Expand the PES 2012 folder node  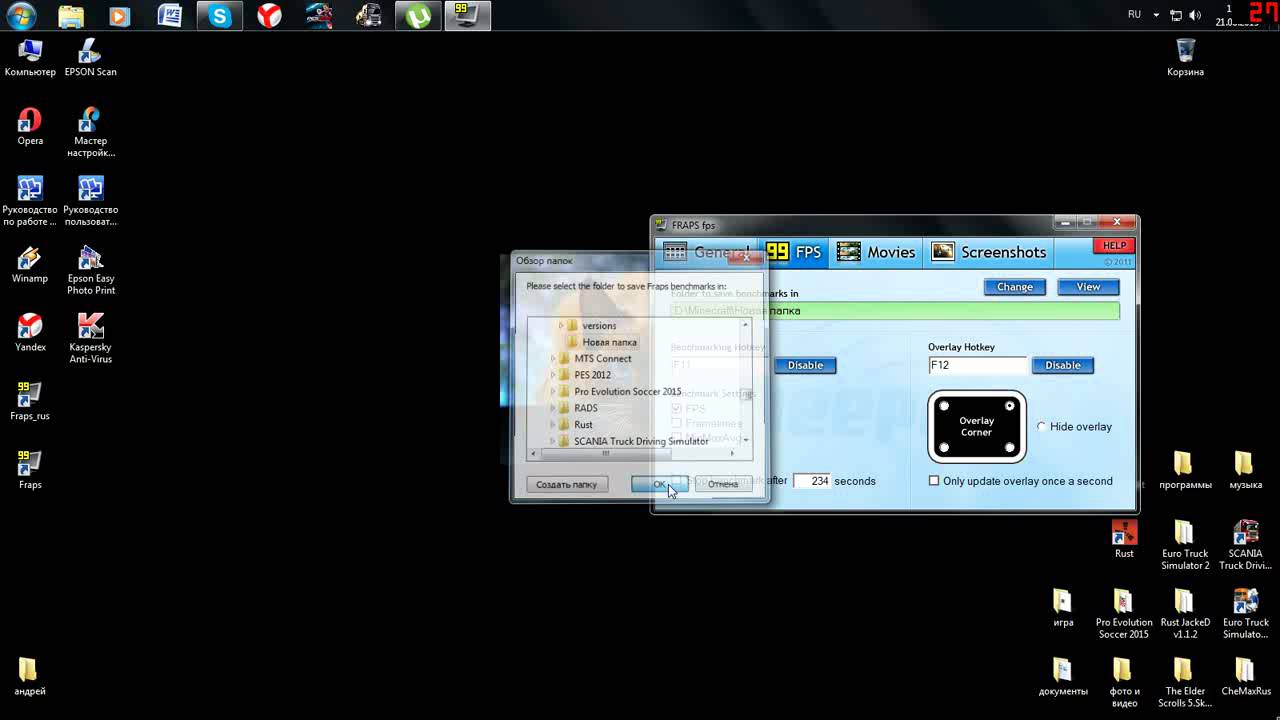(553, 375)
